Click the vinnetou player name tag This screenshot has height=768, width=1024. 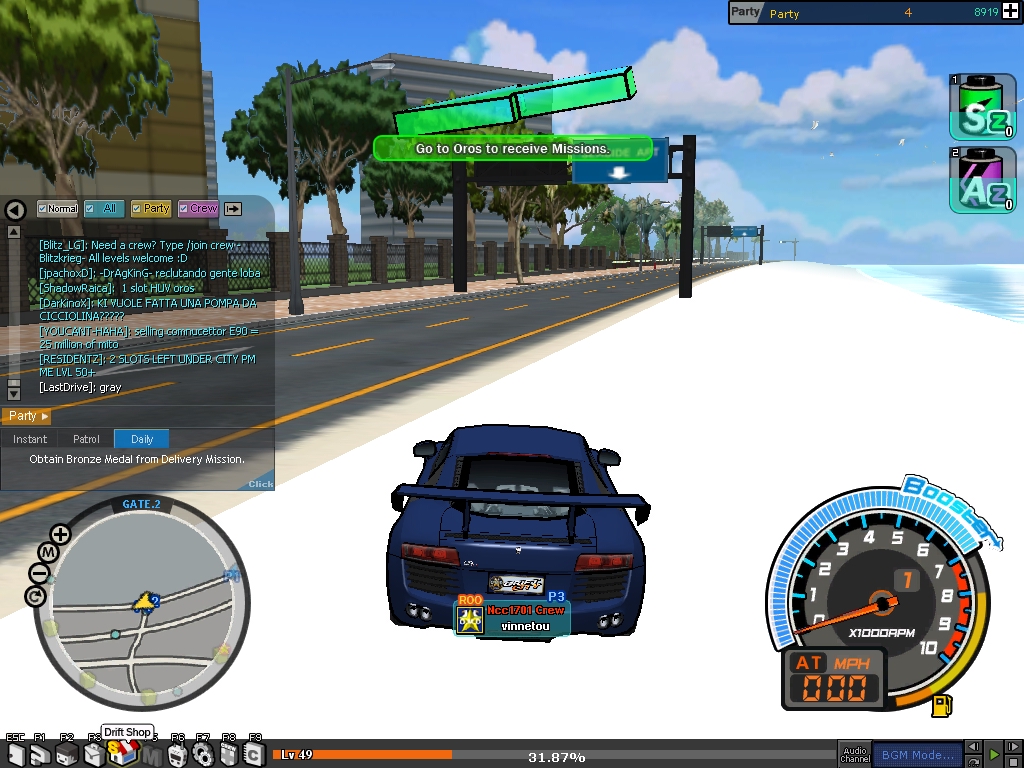click(525, 626)
